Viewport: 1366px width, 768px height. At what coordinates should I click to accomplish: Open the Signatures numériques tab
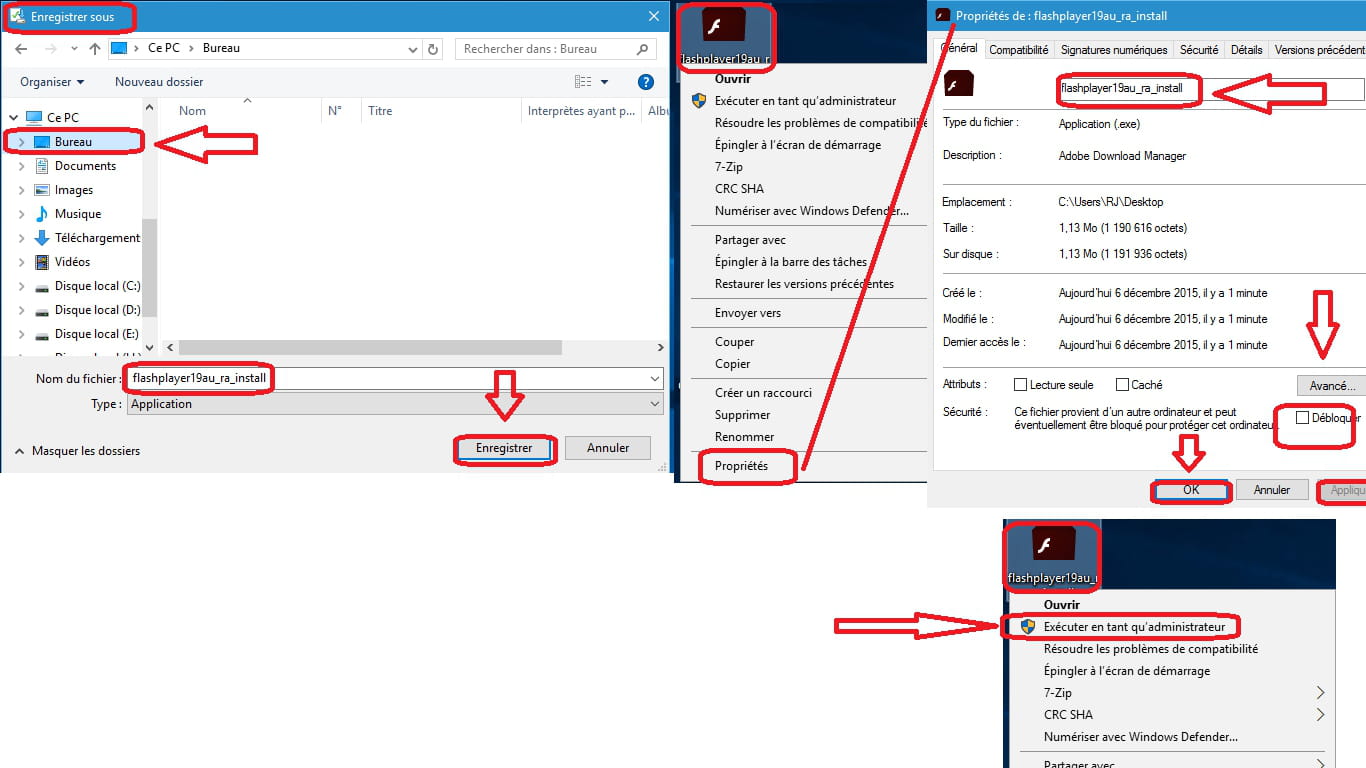pos(1114,50)
